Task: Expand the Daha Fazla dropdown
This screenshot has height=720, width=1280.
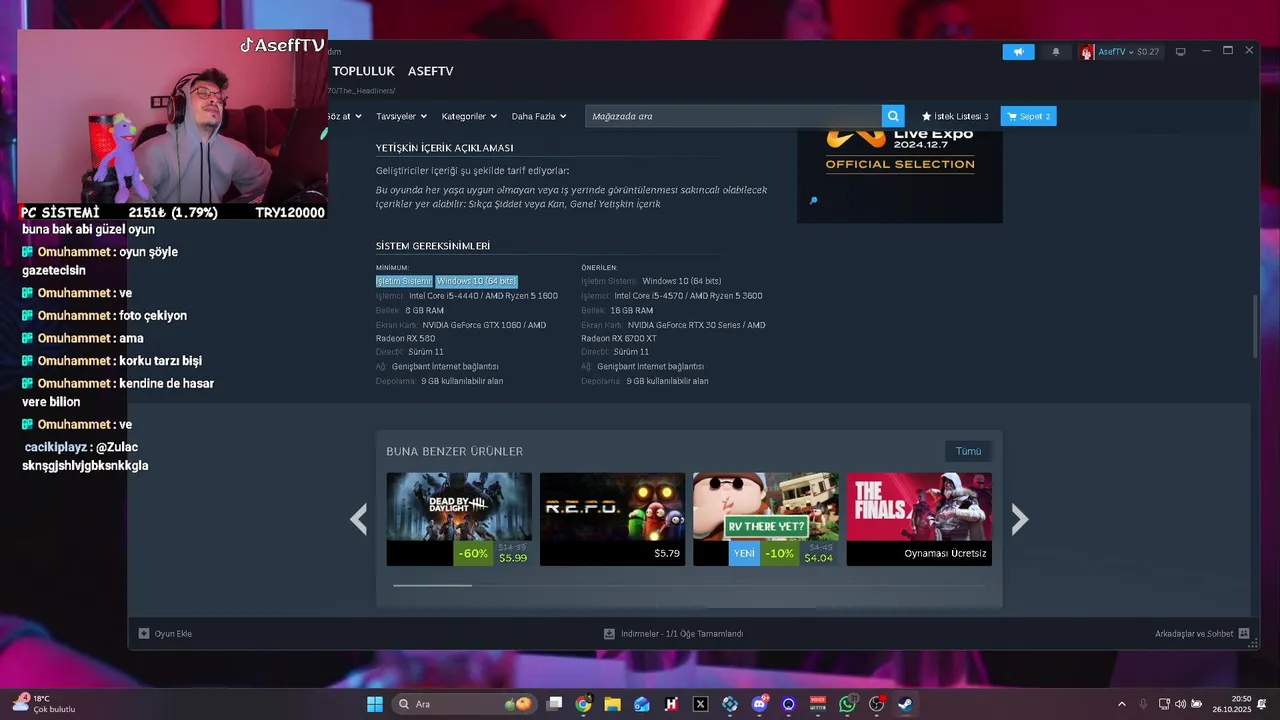Action: pos(539,116)
